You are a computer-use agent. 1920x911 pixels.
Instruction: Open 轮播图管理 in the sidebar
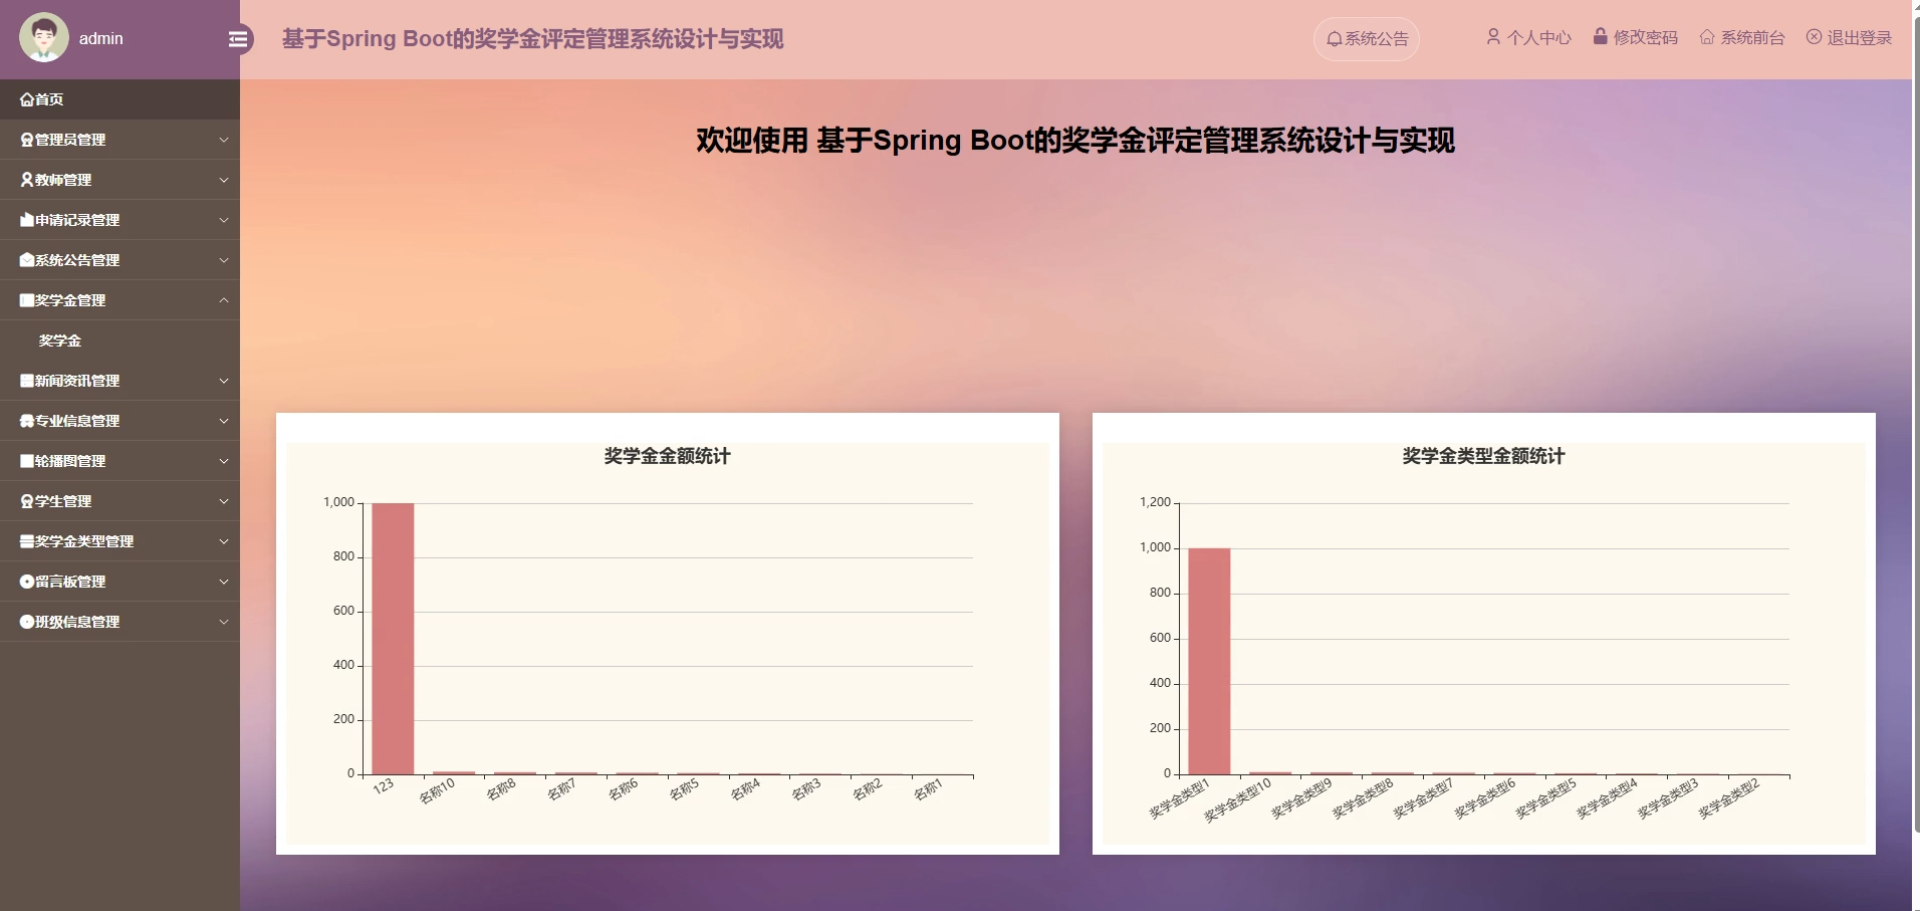(120, 461)
